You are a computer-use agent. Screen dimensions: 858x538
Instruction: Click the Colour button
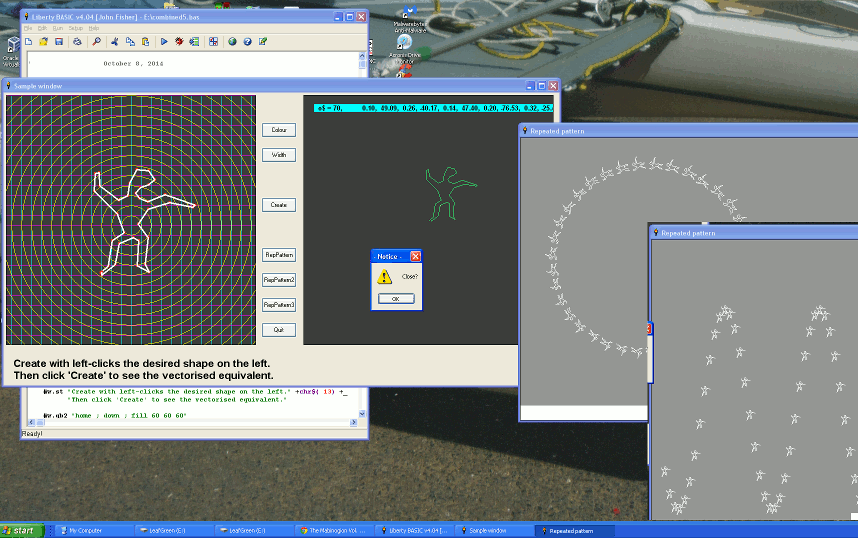(x=279, y=130)
